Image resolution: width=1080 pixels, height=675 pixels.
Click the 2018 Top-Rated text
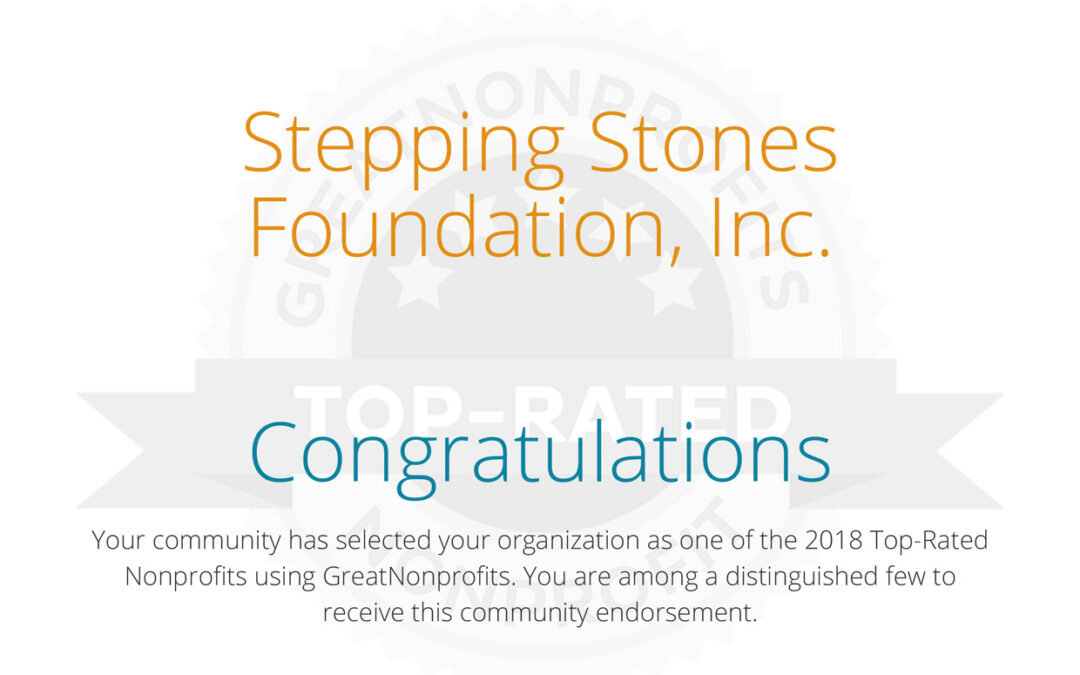896,541
